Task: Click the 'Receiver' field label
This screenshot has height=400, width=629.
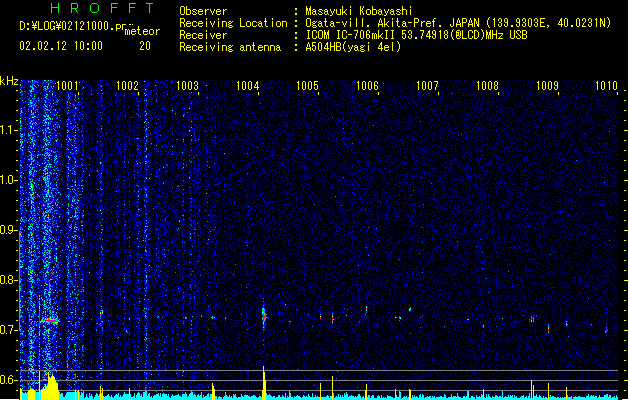Action: tap(203, 35)
